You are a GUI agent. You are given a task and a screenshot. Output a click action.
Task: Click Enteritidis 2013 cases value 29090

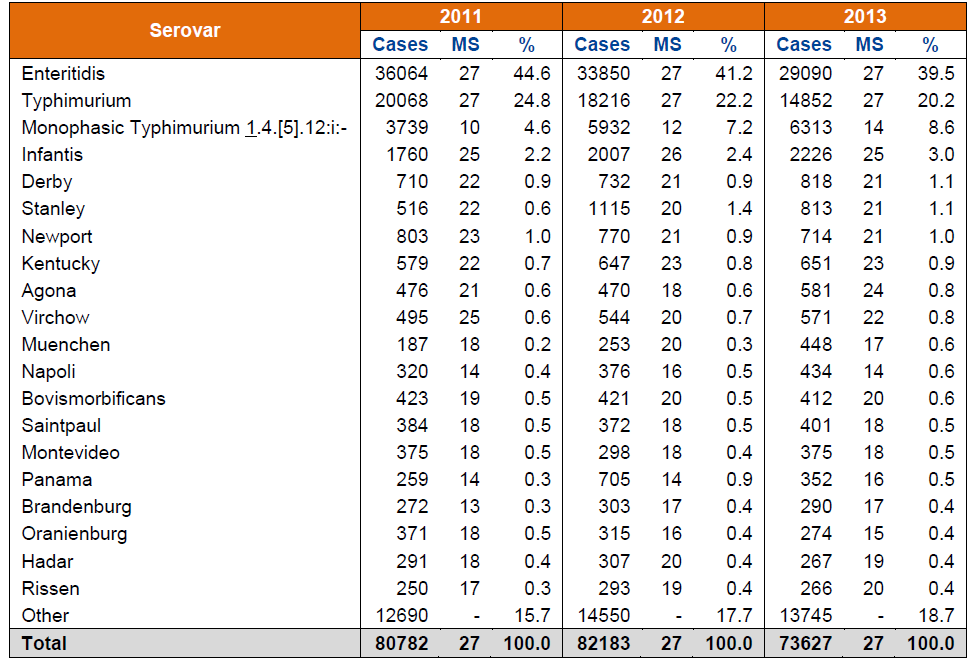[x=805, y=73]
